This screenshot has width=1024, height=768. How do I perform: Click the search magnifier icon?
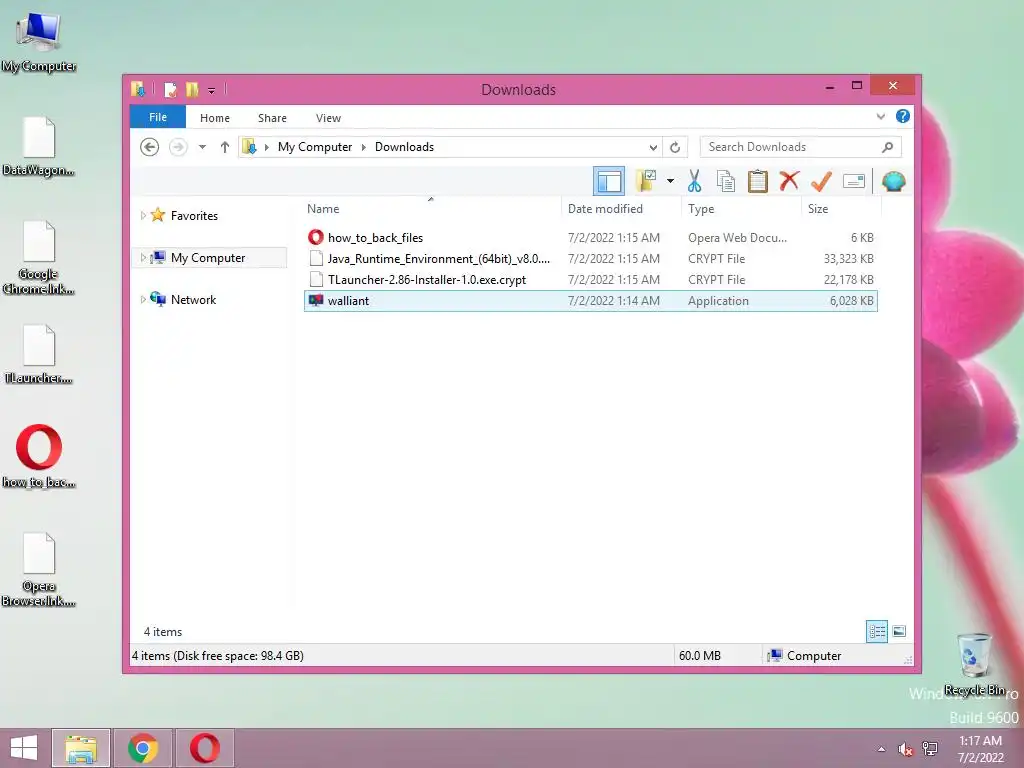[x=887, y=147]
